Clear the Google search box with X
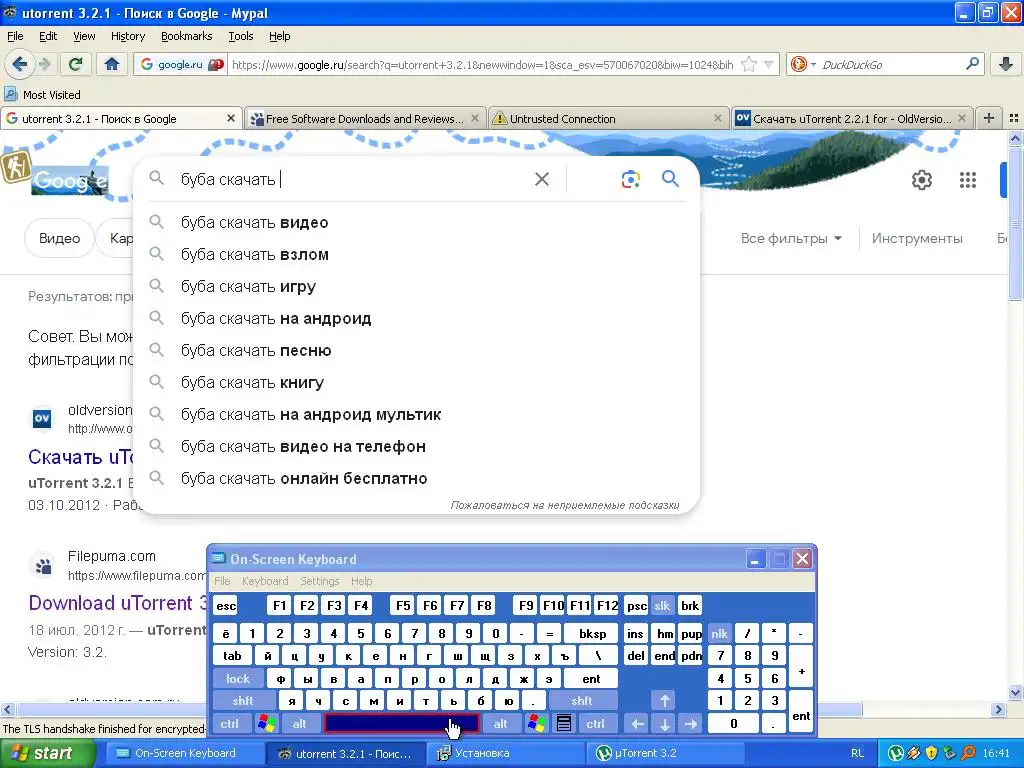 [542, 179]
